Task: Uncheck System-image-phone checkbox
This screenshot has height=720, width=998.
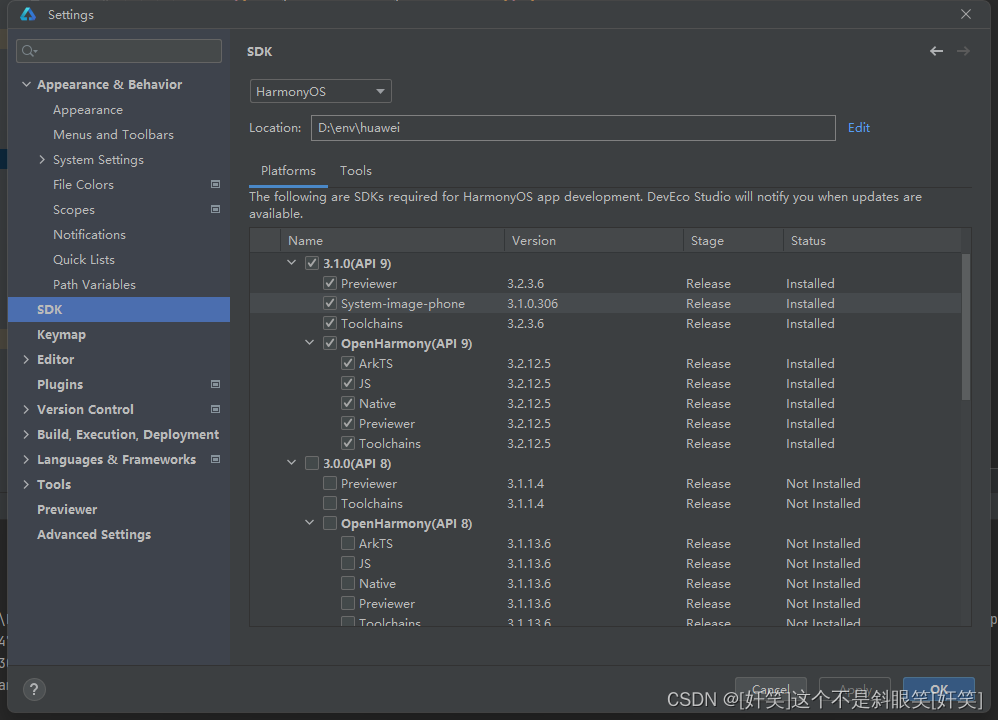Action: point(330,303)
